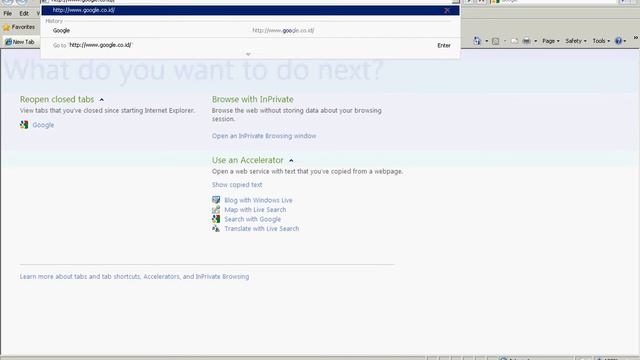640x360 pixels.
Task: Open the Edit menu
Action: click(x=24, y=13)
